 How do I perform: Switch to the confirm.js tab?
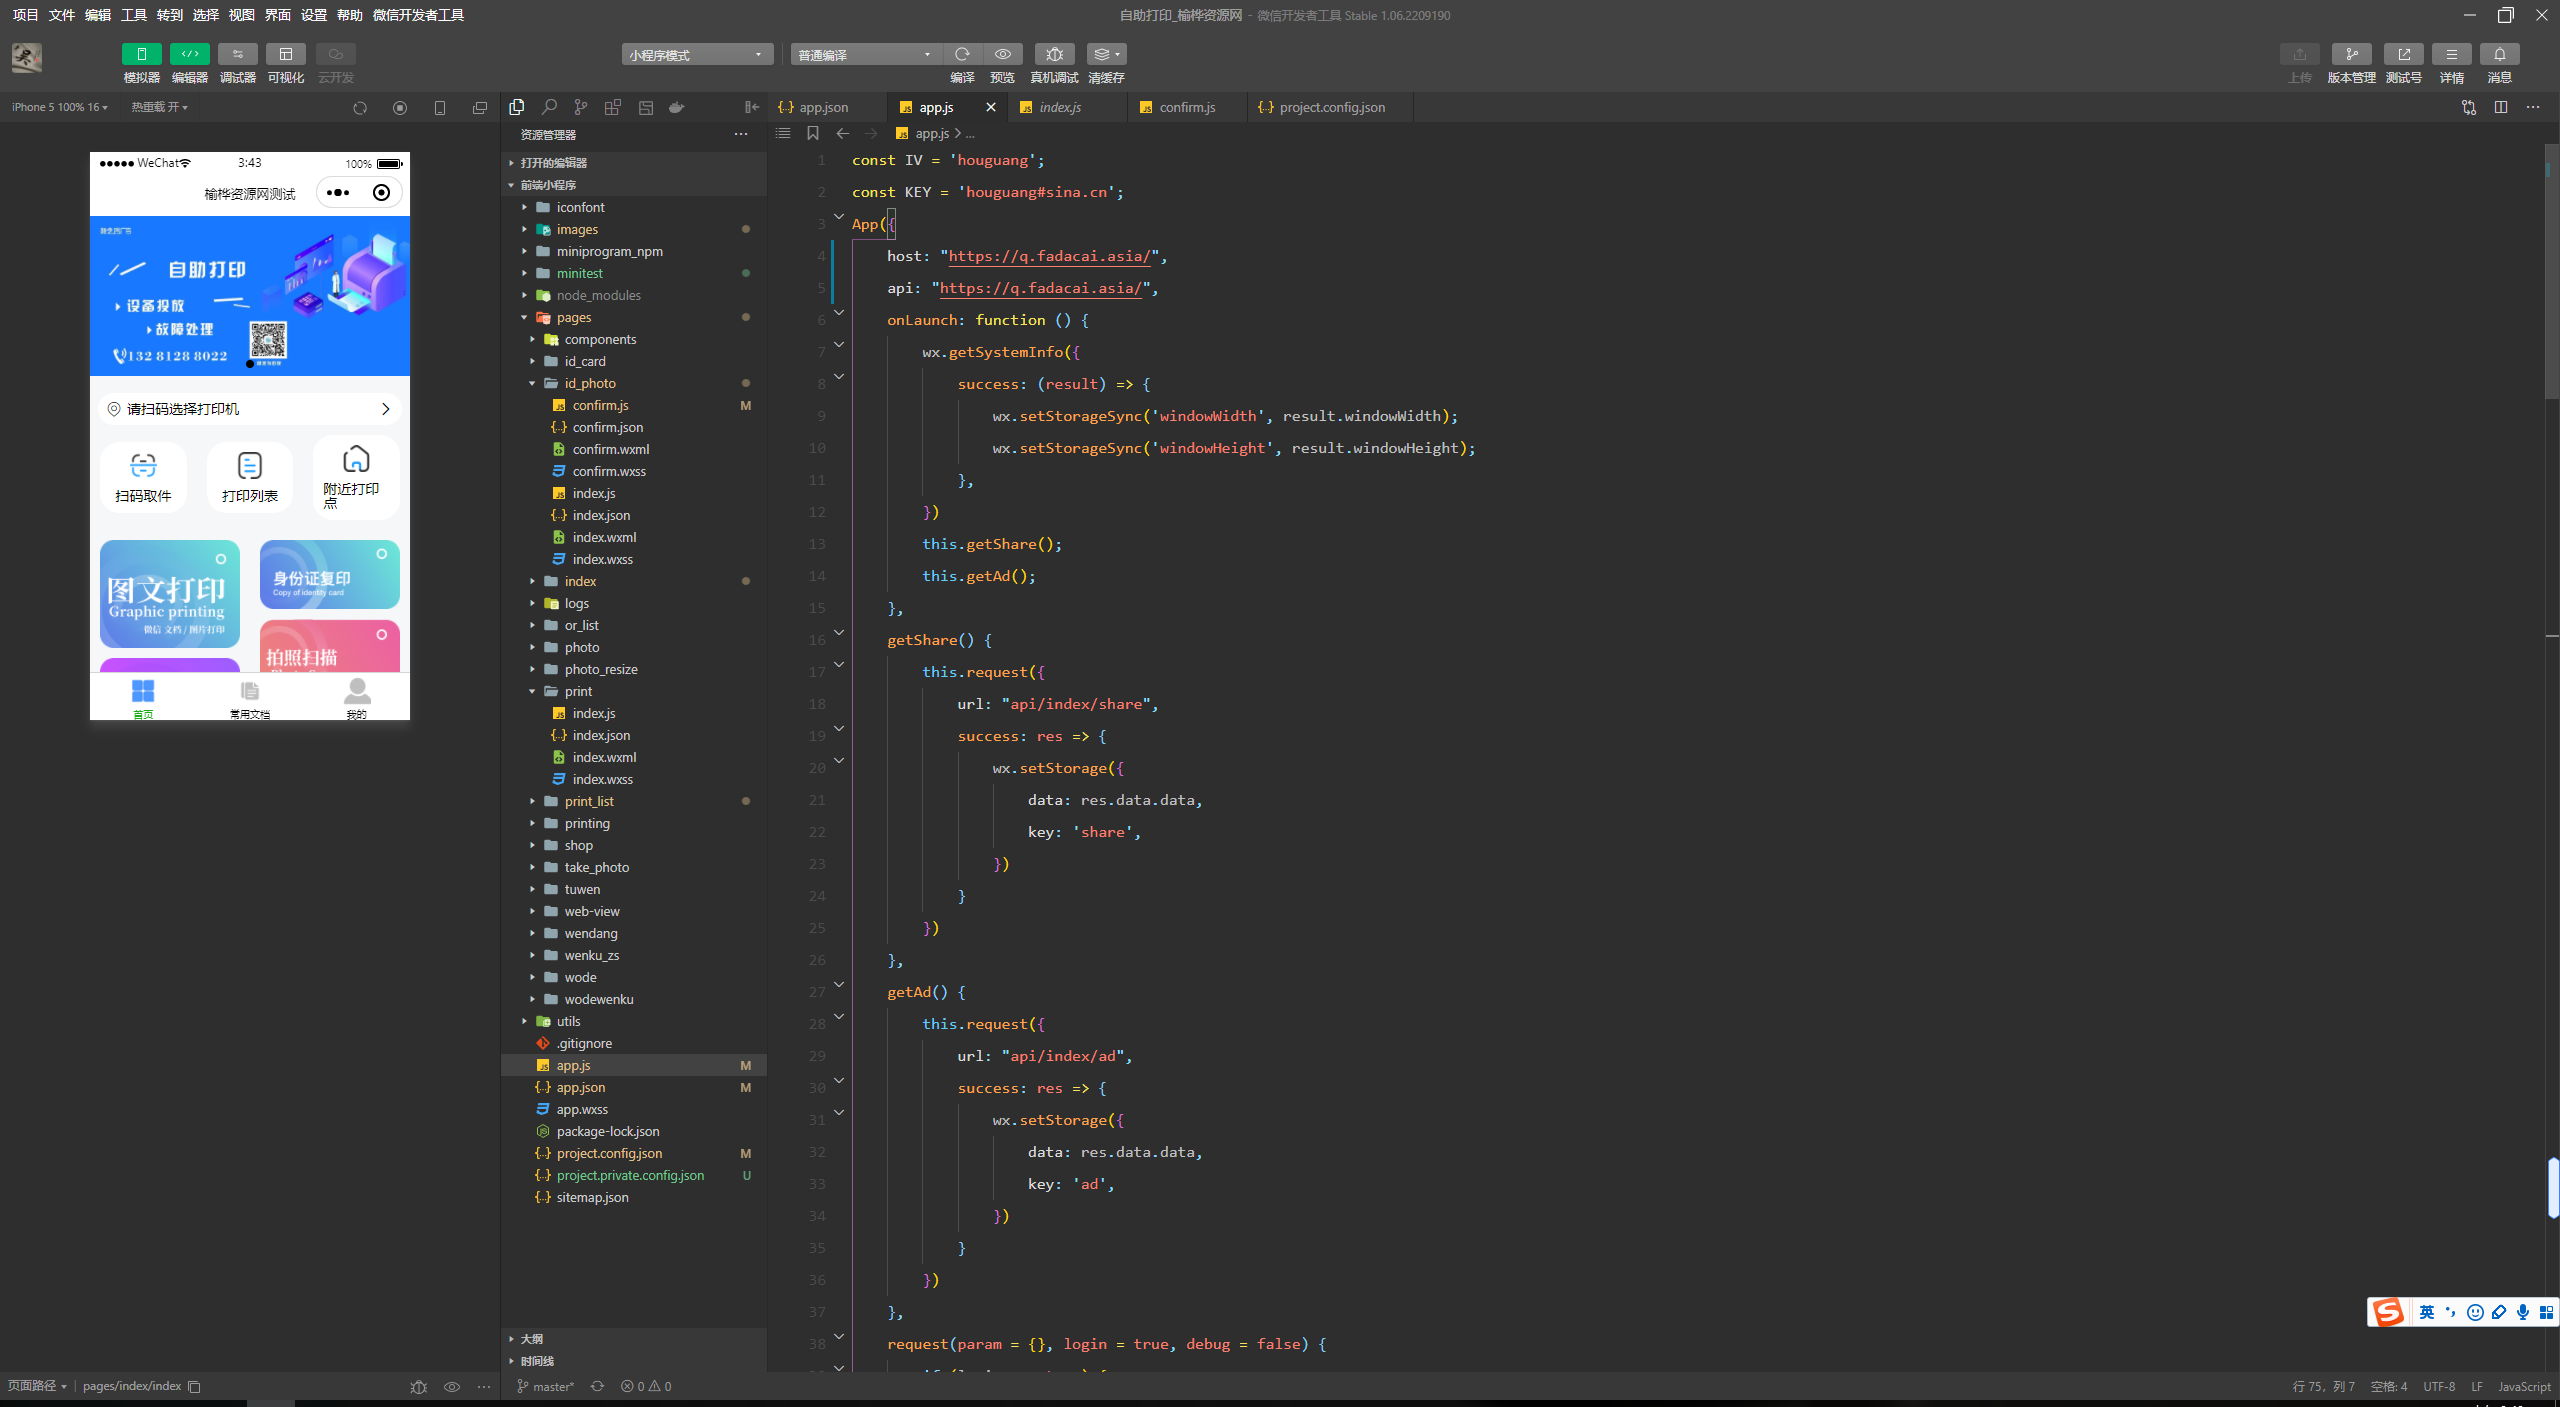coord(1187,107)
